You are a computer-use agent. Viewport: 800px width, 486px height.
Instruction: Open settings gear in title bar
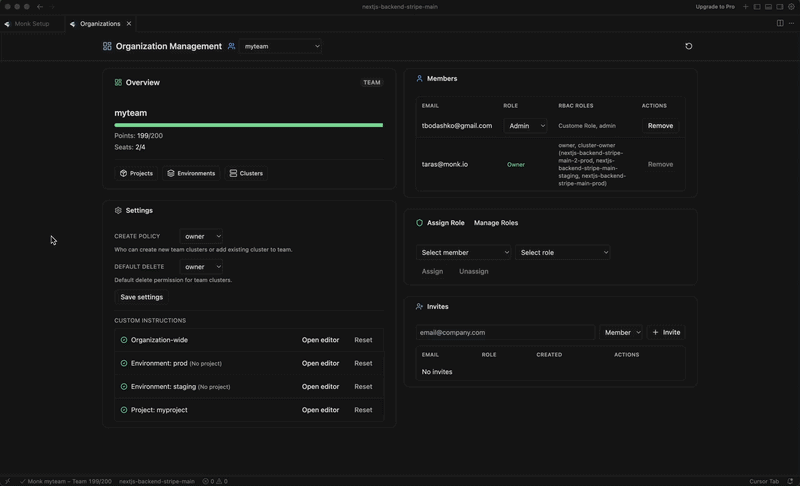click(791, 7)
